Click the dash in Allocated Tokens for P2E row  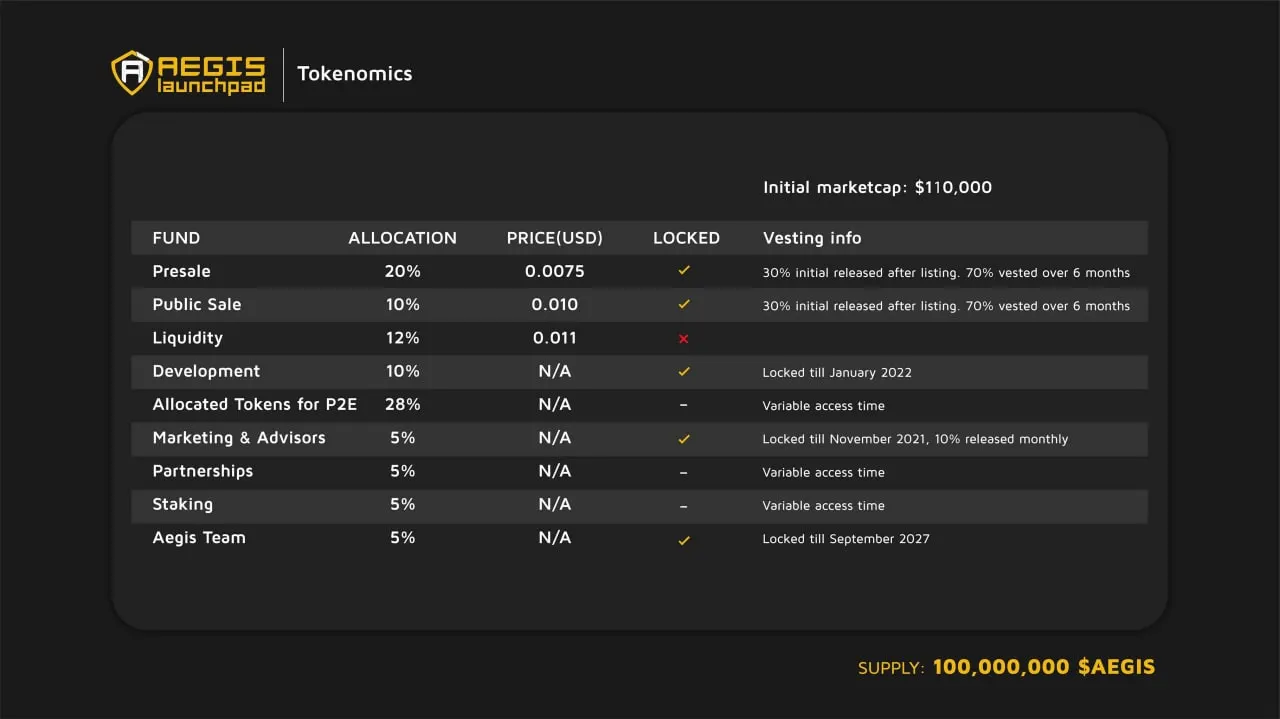pos(684,406)
